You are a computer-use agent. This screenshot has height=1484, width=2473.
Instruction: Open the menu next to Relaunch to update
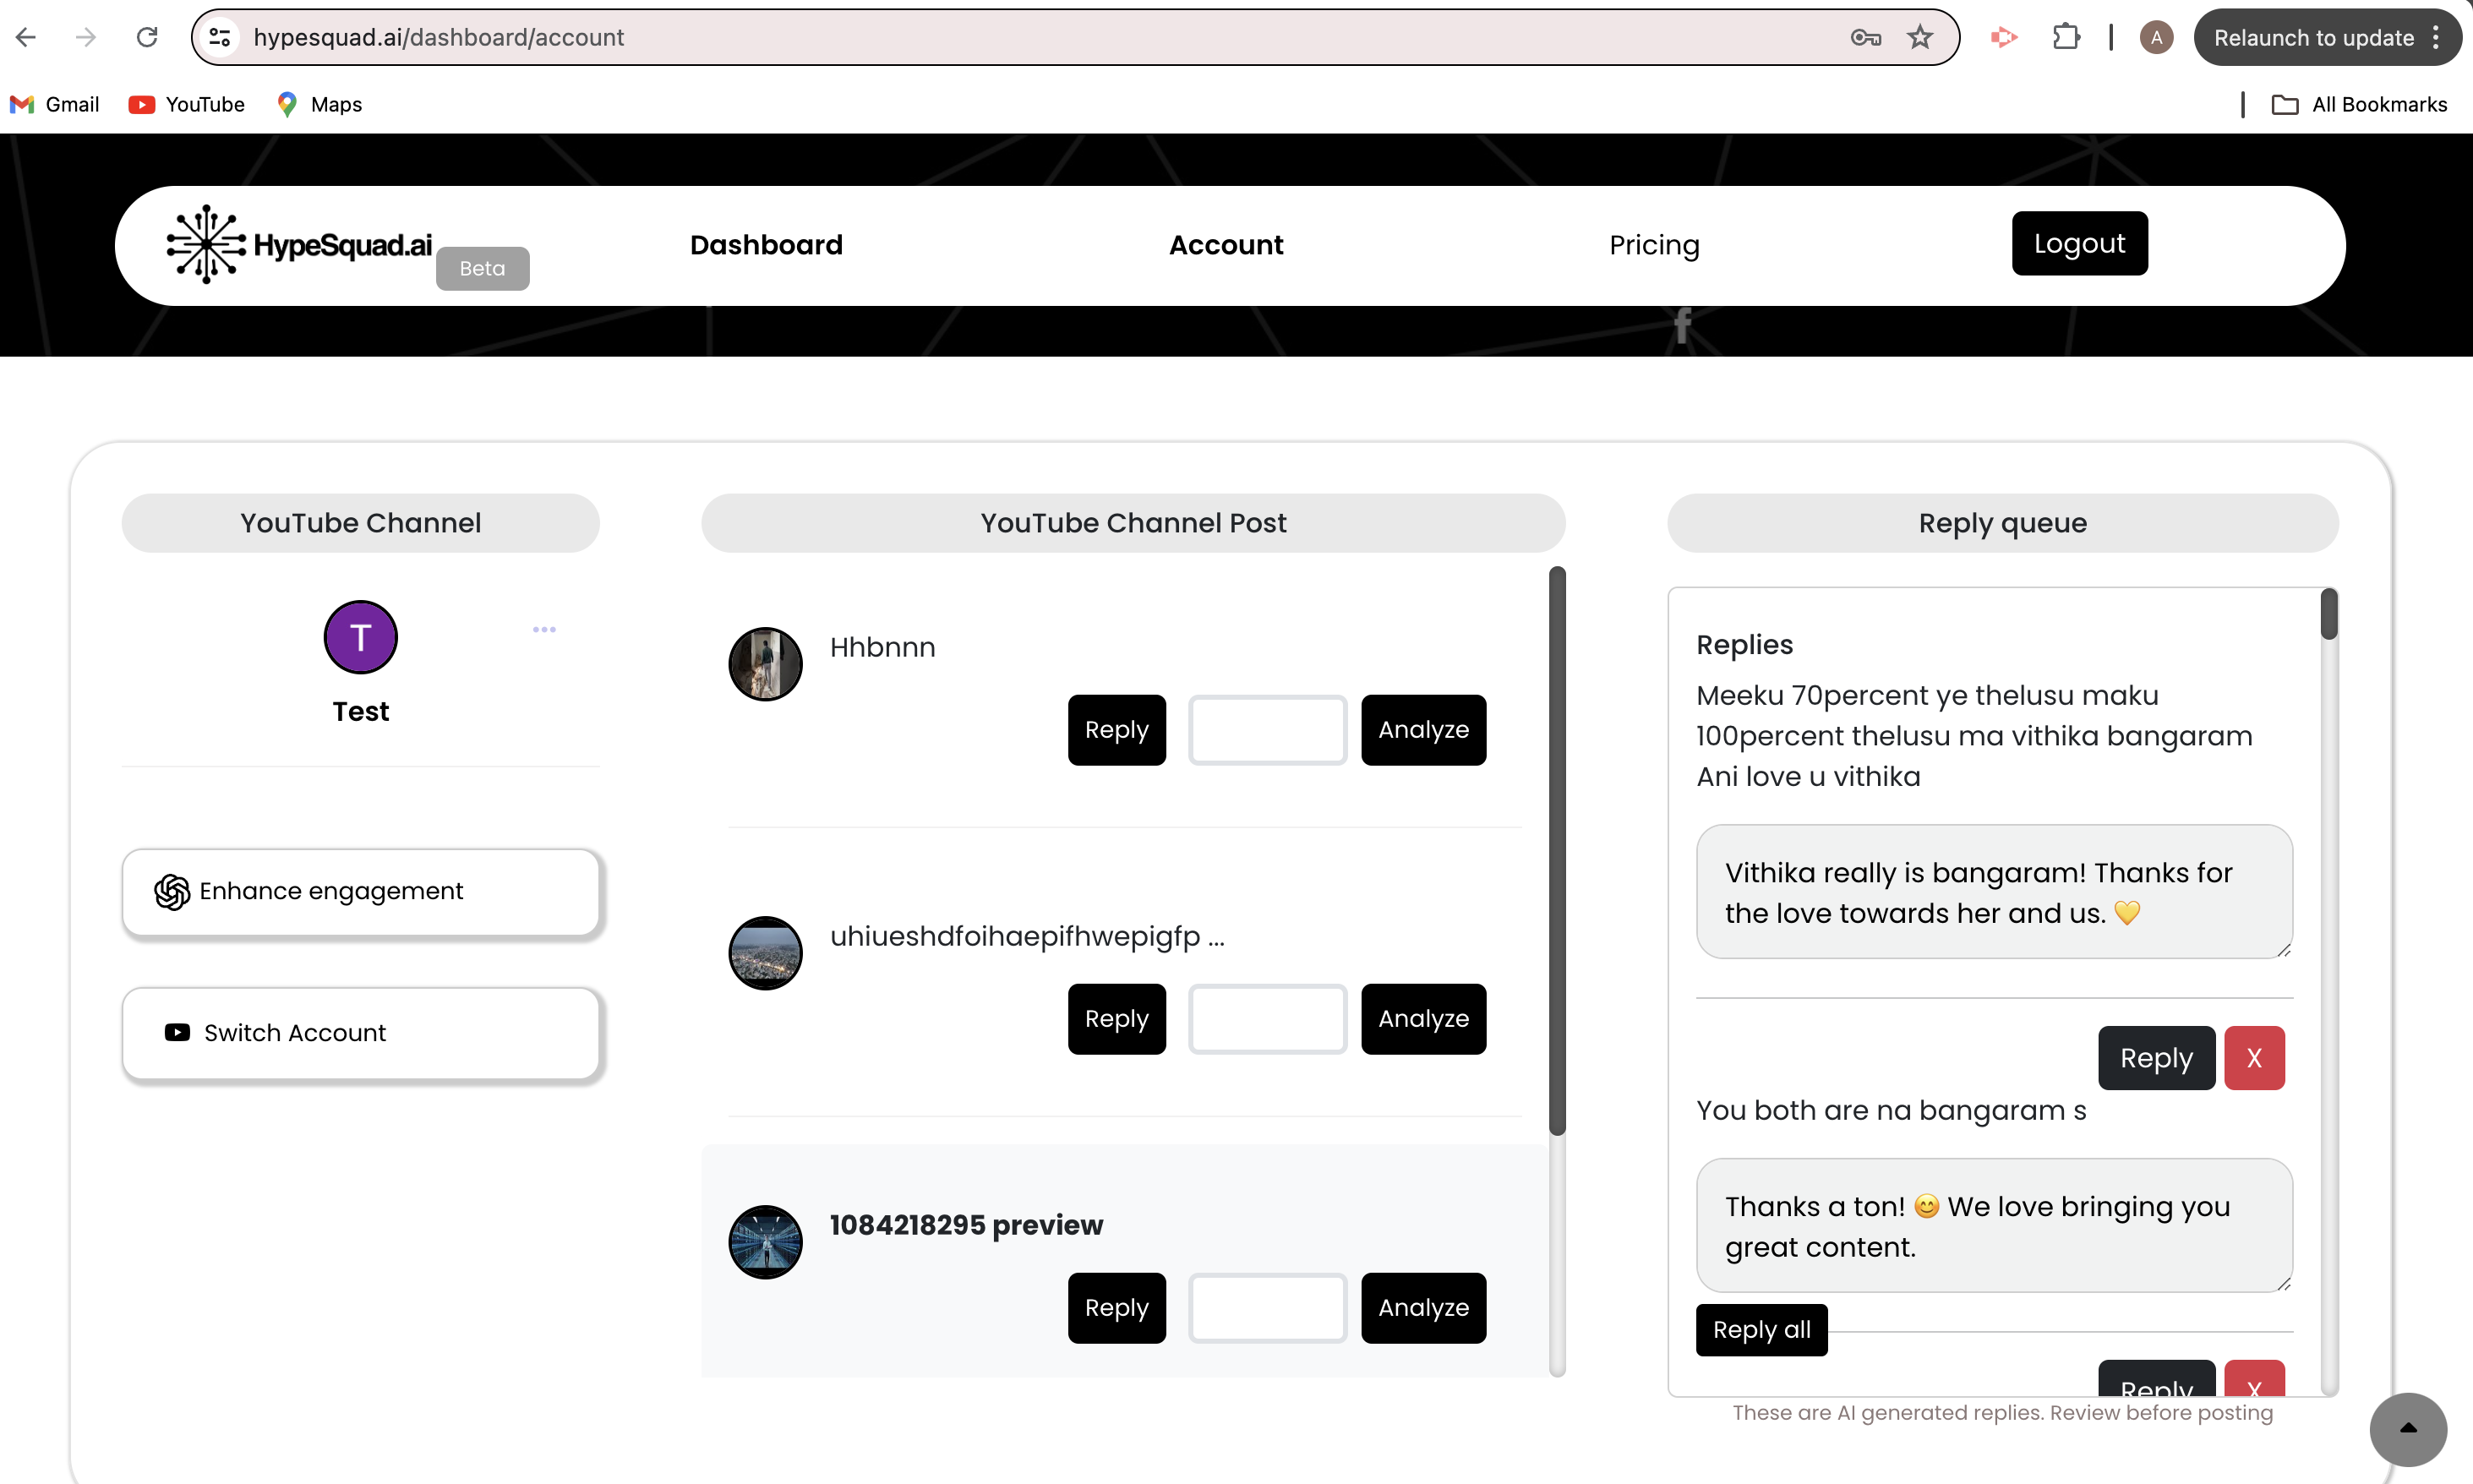(x=2437, y=37)
